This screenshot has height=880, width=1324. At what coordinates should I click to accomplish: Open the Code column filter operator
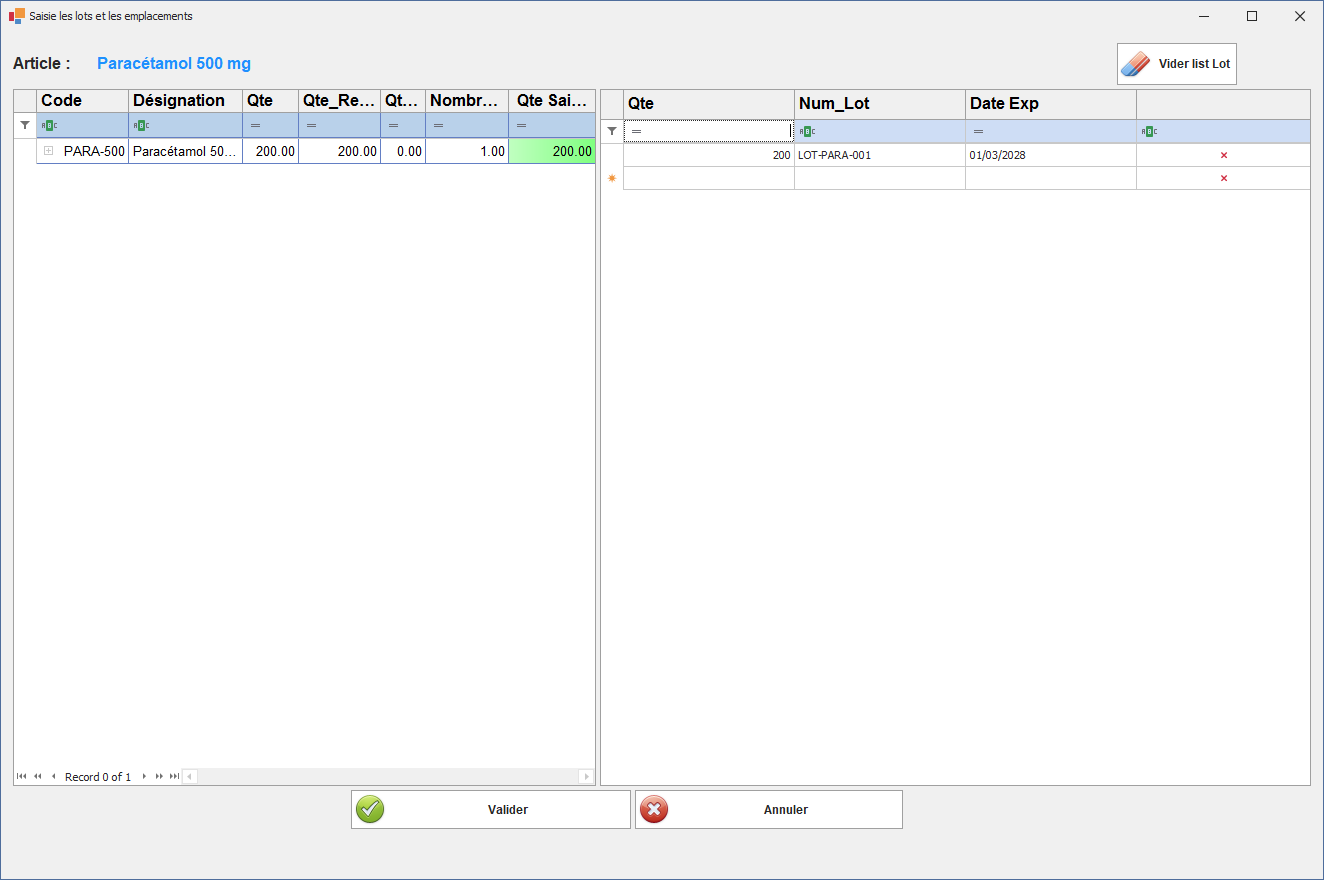point(49,125)
